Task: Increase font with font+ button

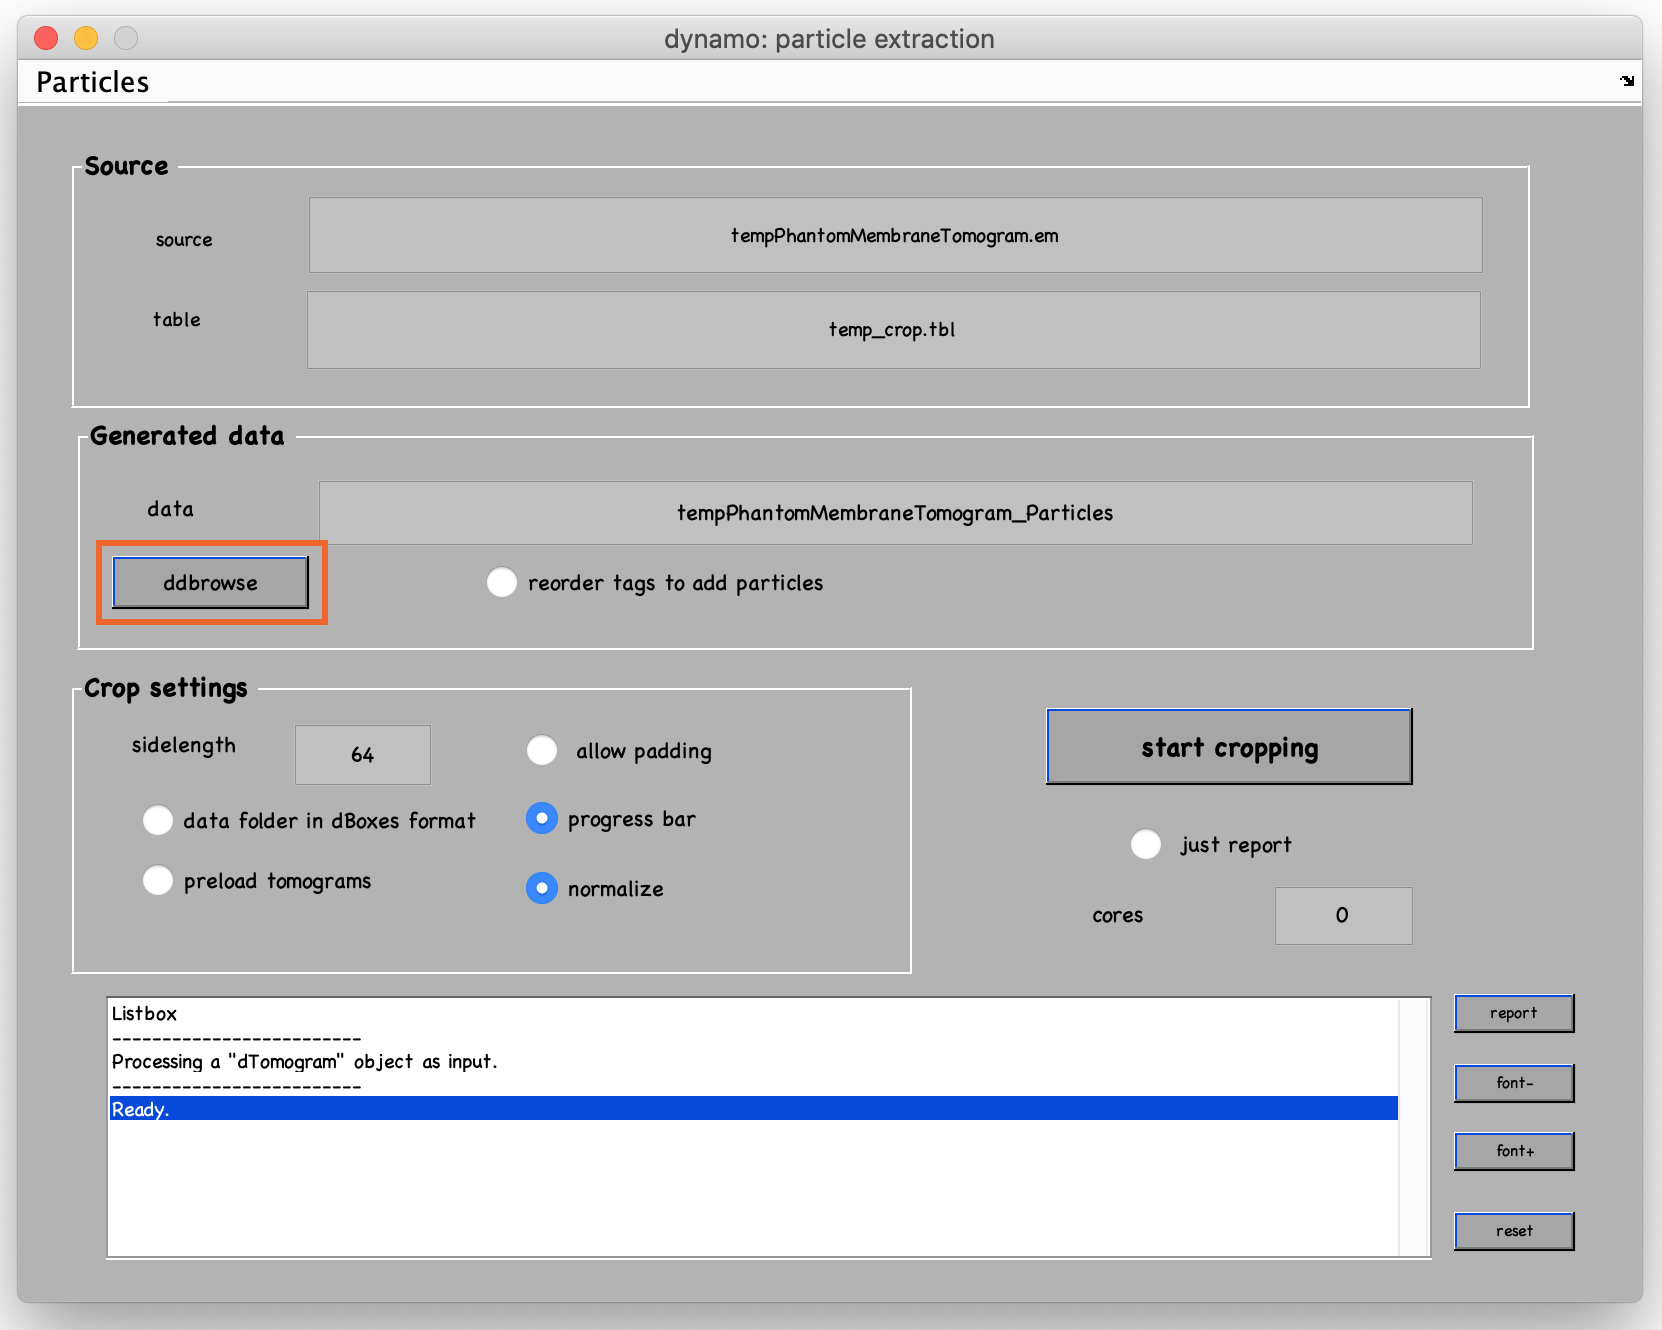Action: pos(1514,1151)
